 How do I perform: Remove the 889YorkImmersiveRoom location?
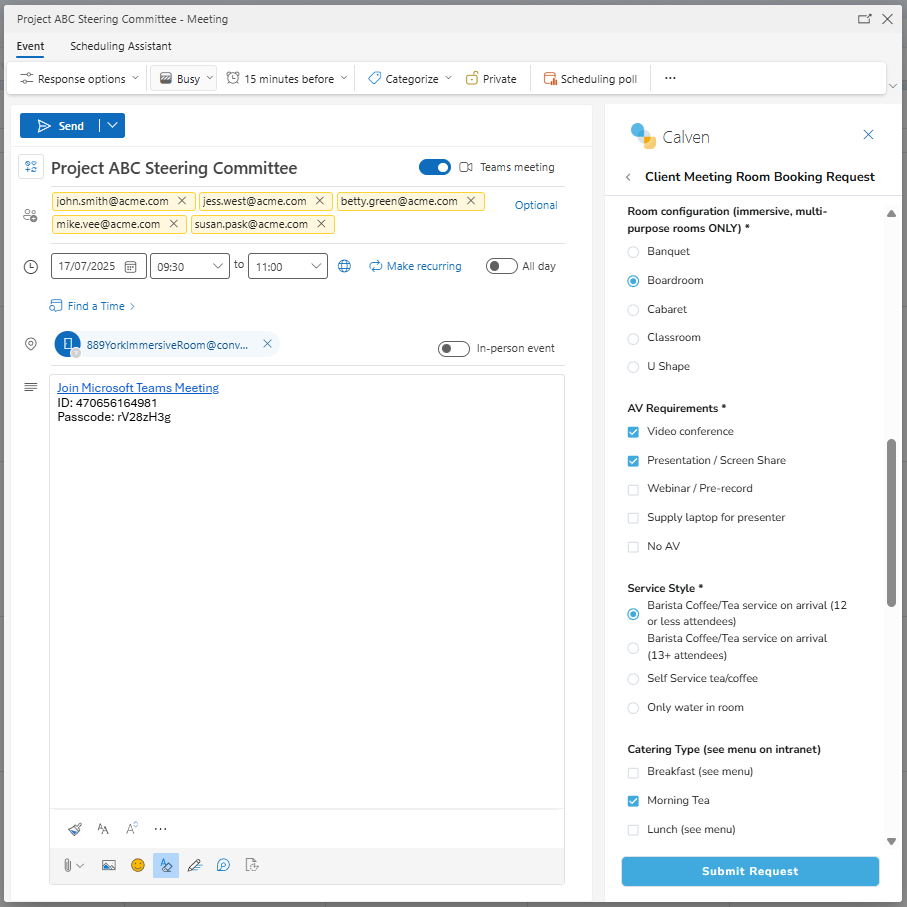tap(267, 344)
